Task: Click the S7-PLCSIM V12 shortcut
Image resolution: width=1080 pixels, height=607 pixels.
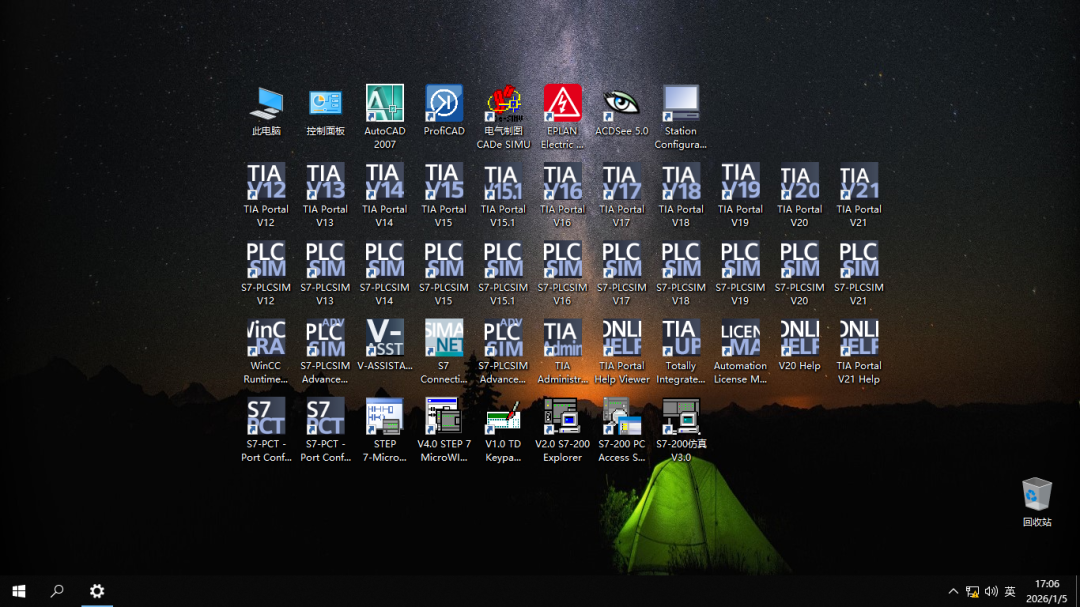Action: pyautogui.click(x=266, y=261)
